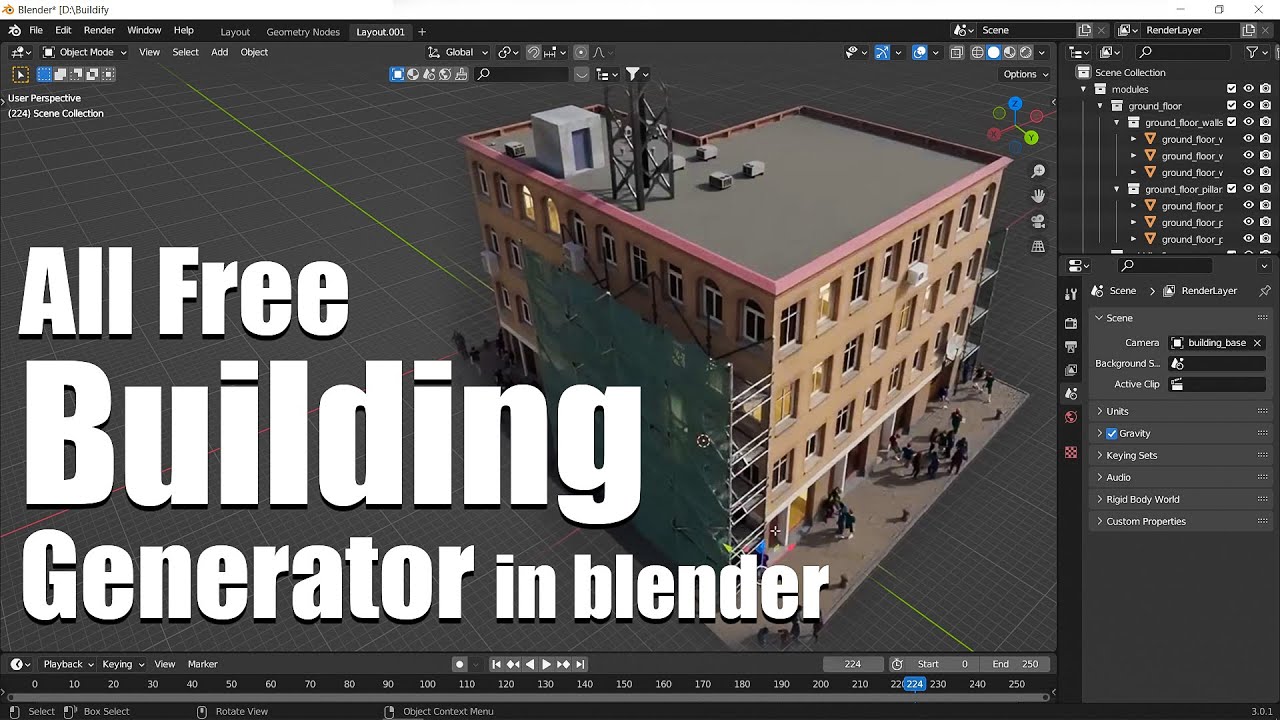Select rendered viewport shading
Screen dimensions: 1280x720
pos(1025,52)
